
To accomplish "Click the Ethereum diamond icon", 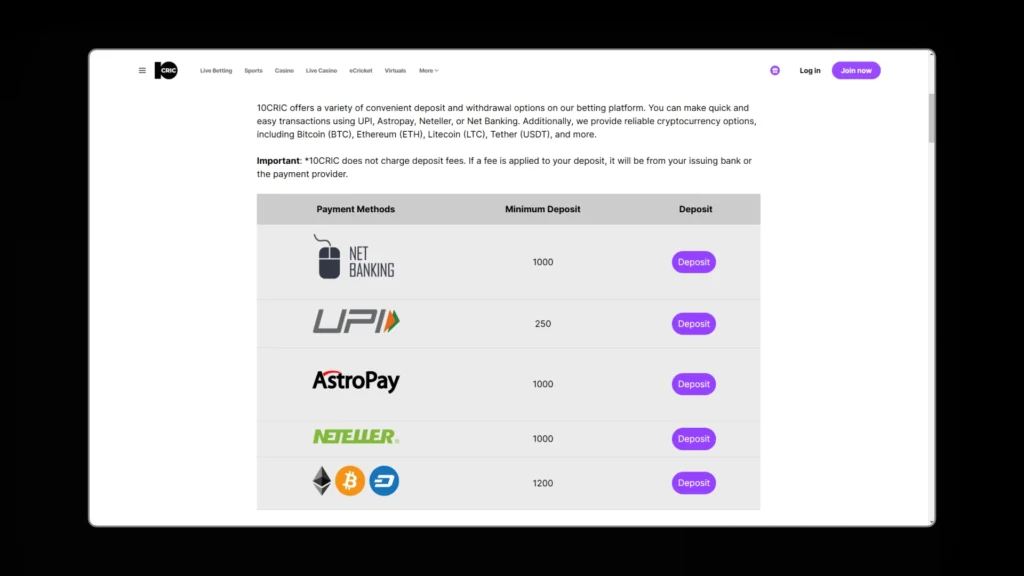I will (x=321, y=481).
